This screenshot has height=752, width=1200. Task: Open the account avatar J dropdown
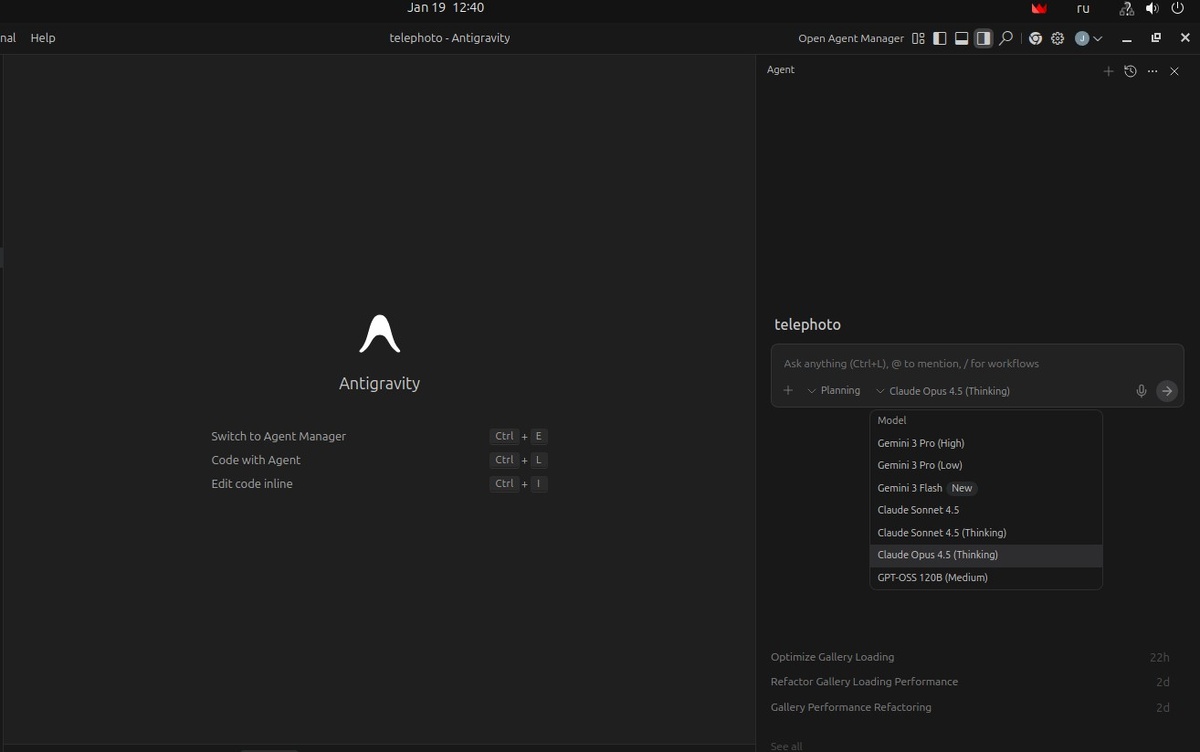(1089, 38)
